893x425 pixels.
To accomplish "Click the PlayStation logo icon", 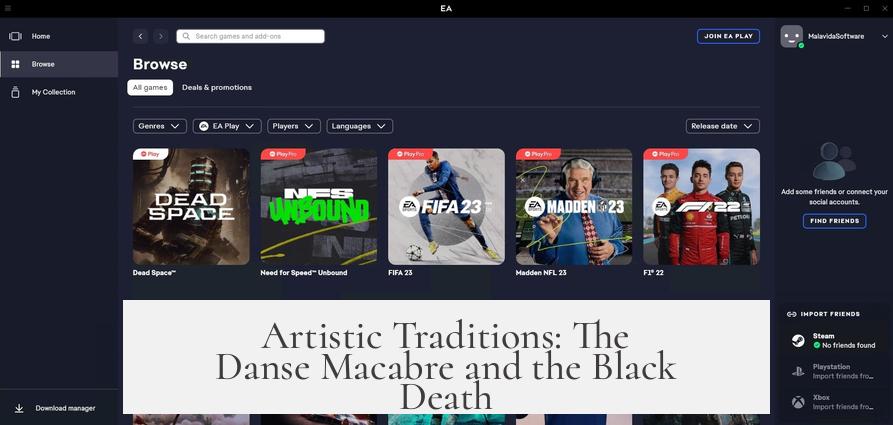I will (798, 371).
